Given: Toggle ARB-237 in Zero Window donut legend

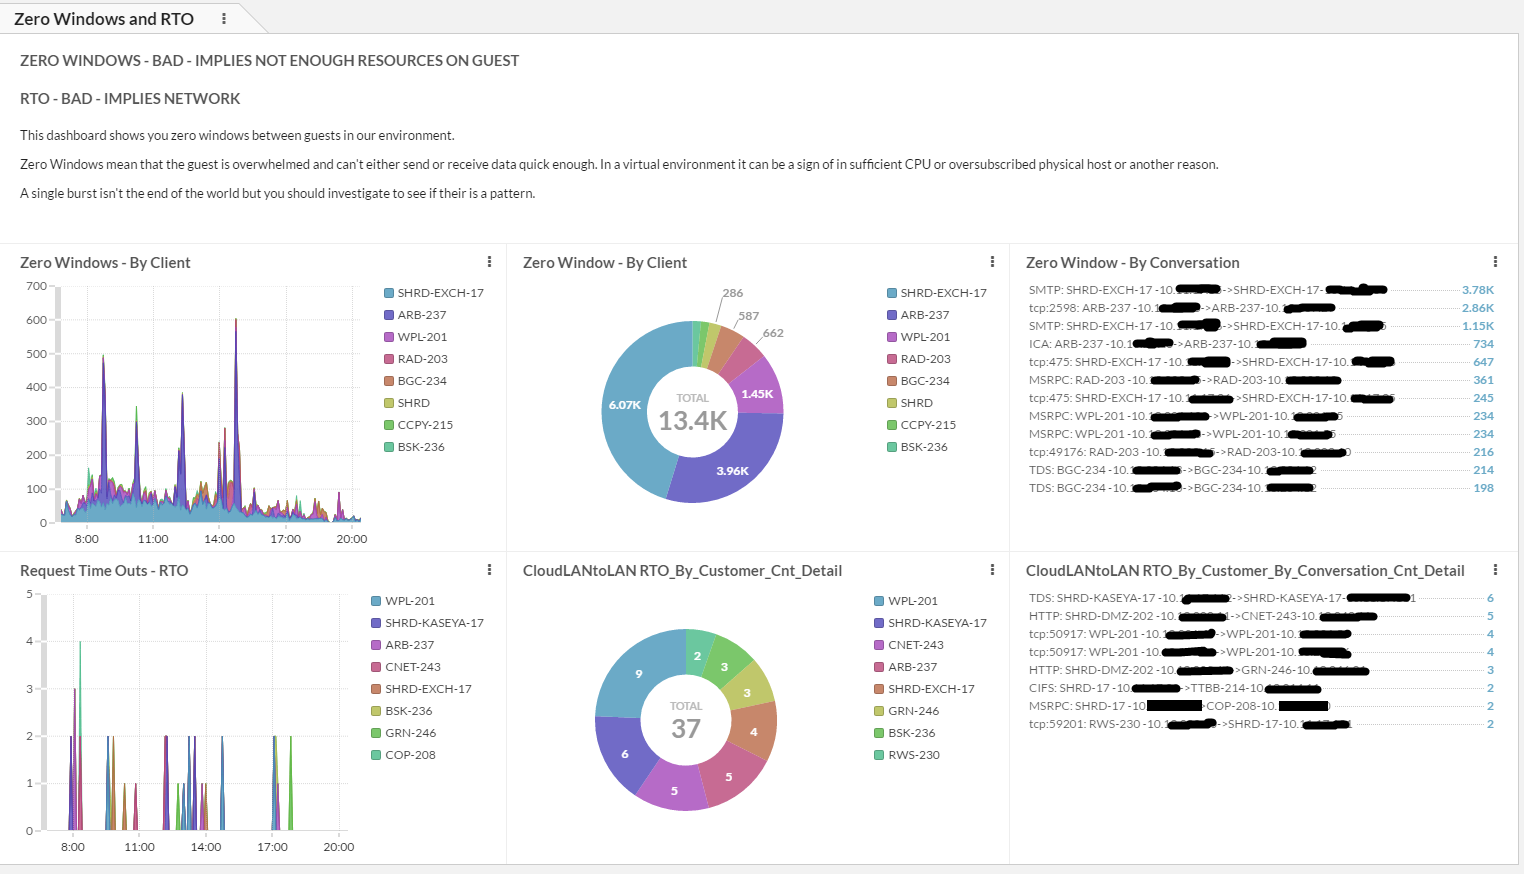Looking at the screenshot, I should tap(919, 315).
